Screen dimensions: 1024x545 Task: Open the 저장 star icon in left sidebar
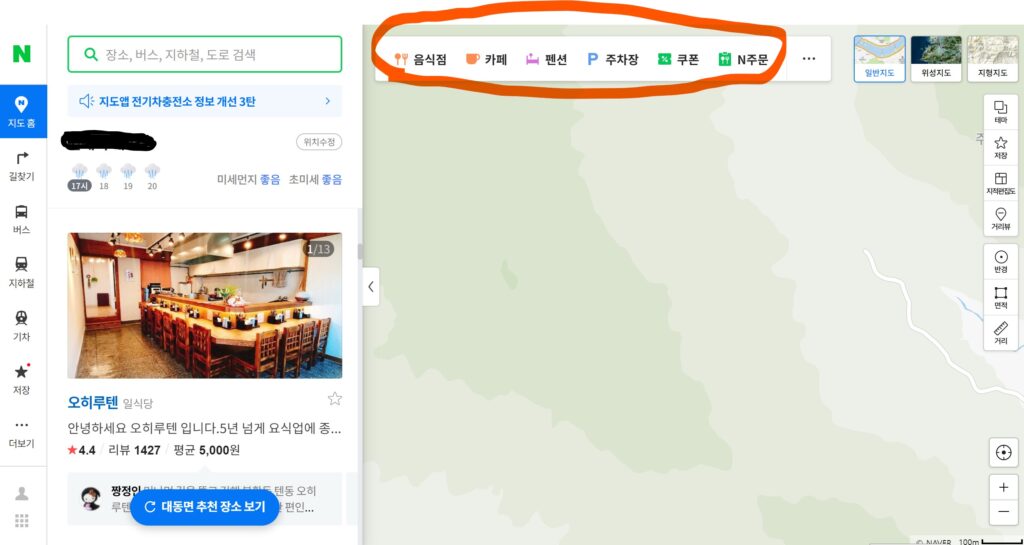[x=22, y=380]
